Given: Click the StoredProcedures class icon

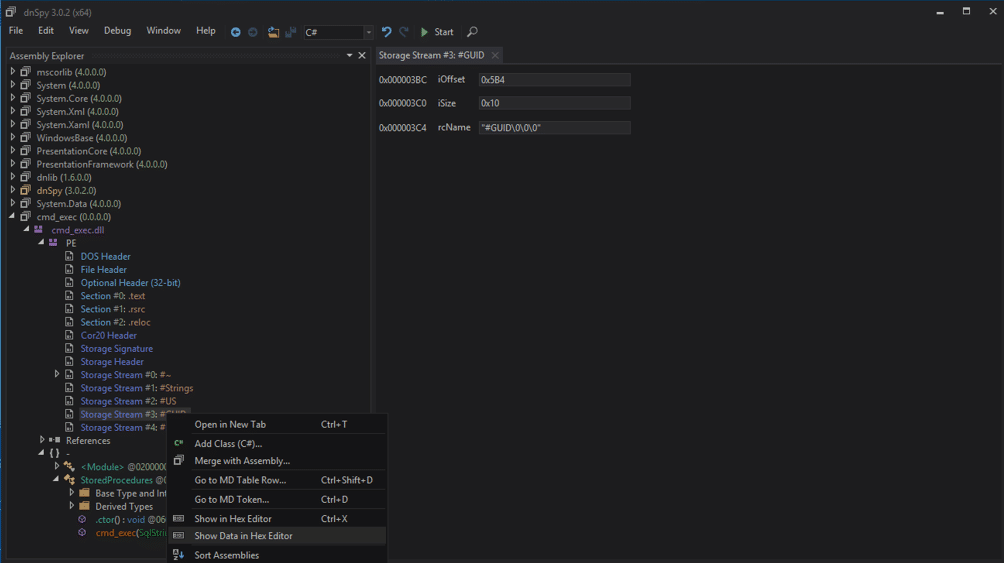Looking at the screenshot, I should click(69, 480).
